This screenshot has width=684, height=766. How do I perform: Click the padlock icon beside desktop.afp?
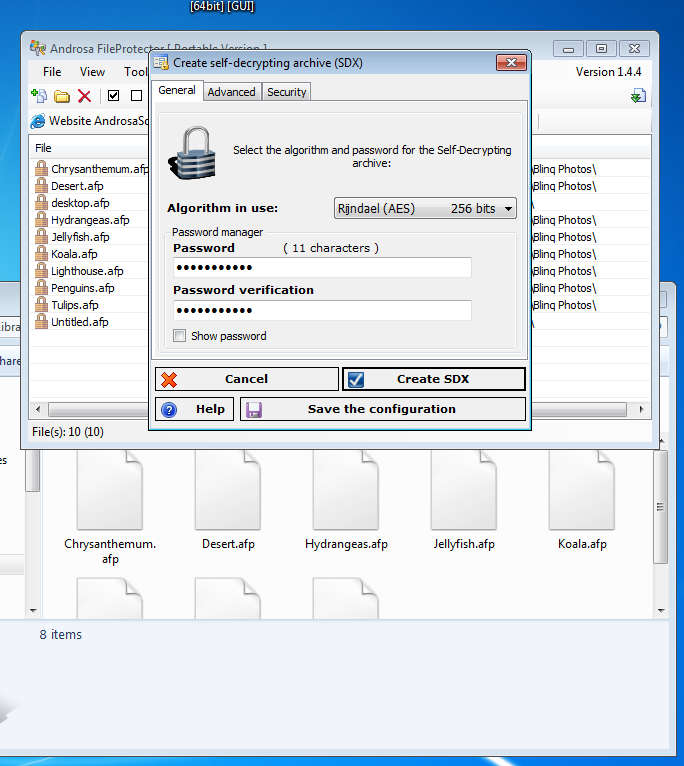pyautogui.click(x=42, y=203)
